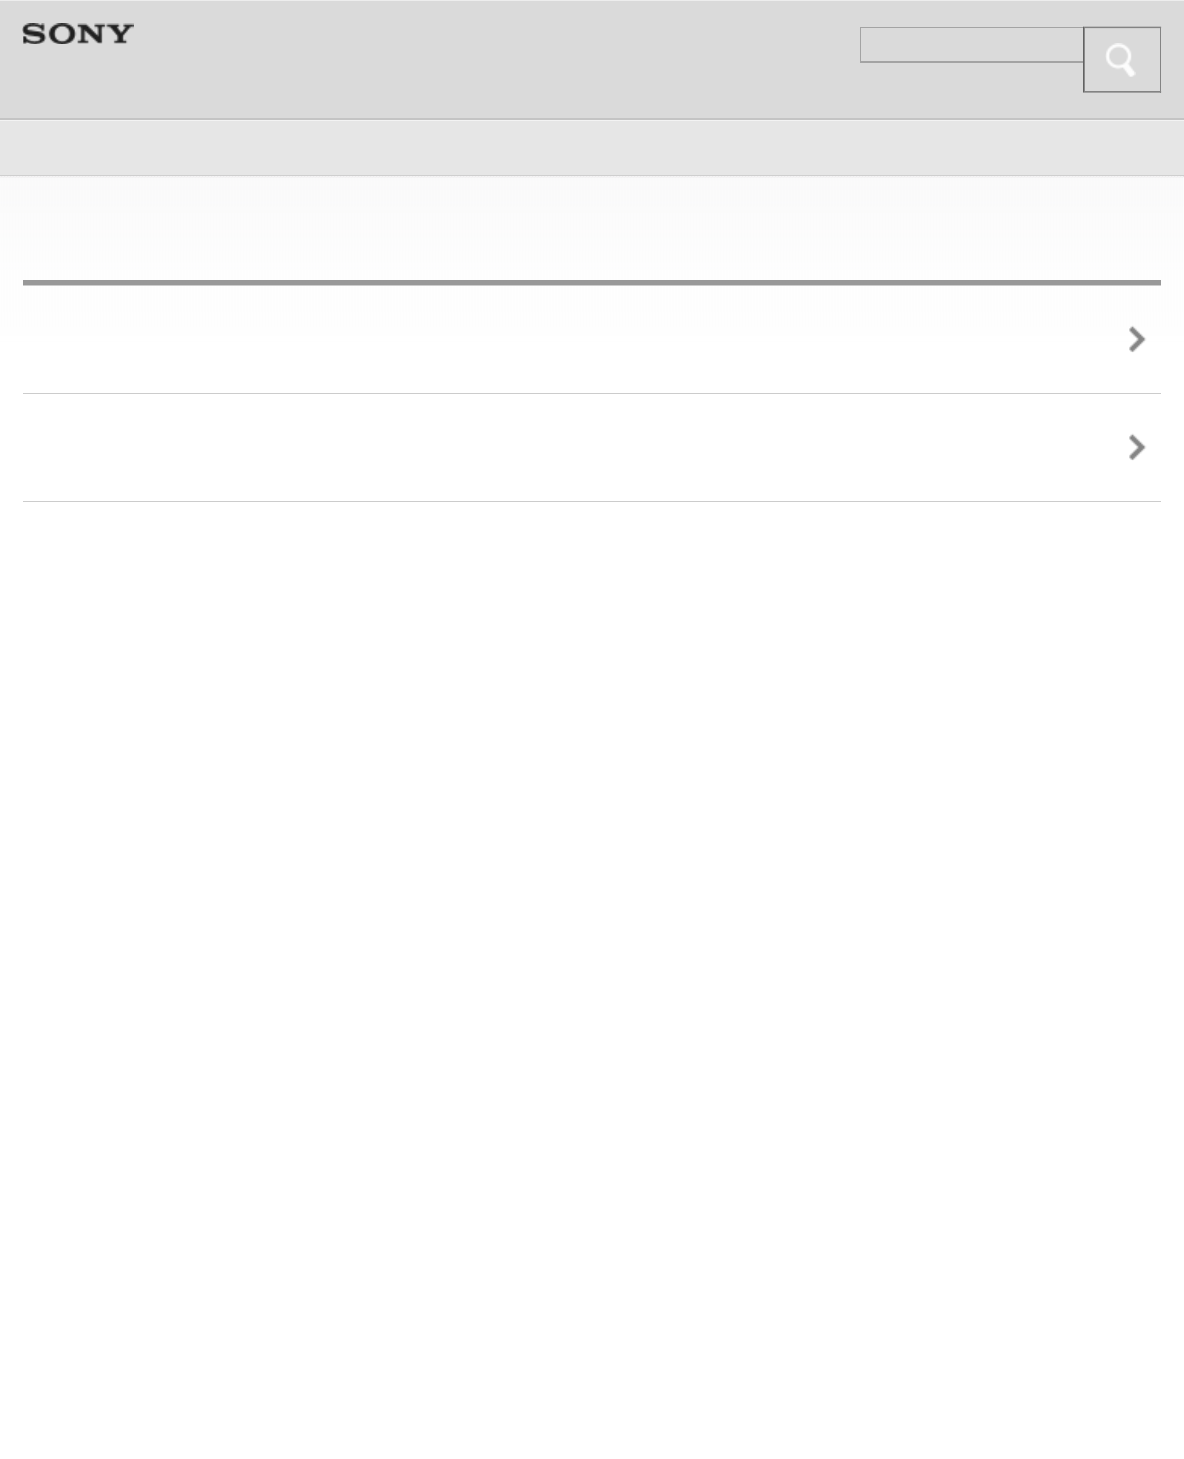The height and width of the screenshot is (1459, 1184).
Task: Tap the arrow icon on the upper row
Action: click(1136, 340)
